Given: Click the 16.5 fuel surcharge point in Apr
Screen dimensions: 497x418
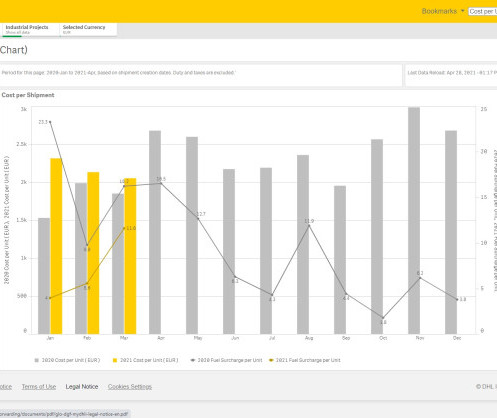Looking at the screenshot, I should pyautogui.click(x=161, y=183).
